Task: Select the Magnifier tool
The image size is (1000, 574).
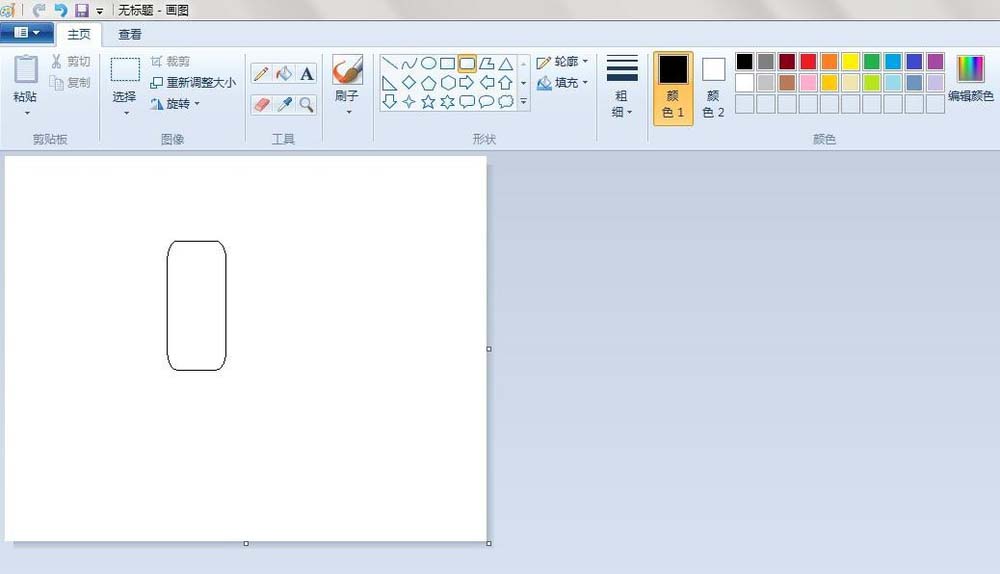Action: [x=307, y=104]
